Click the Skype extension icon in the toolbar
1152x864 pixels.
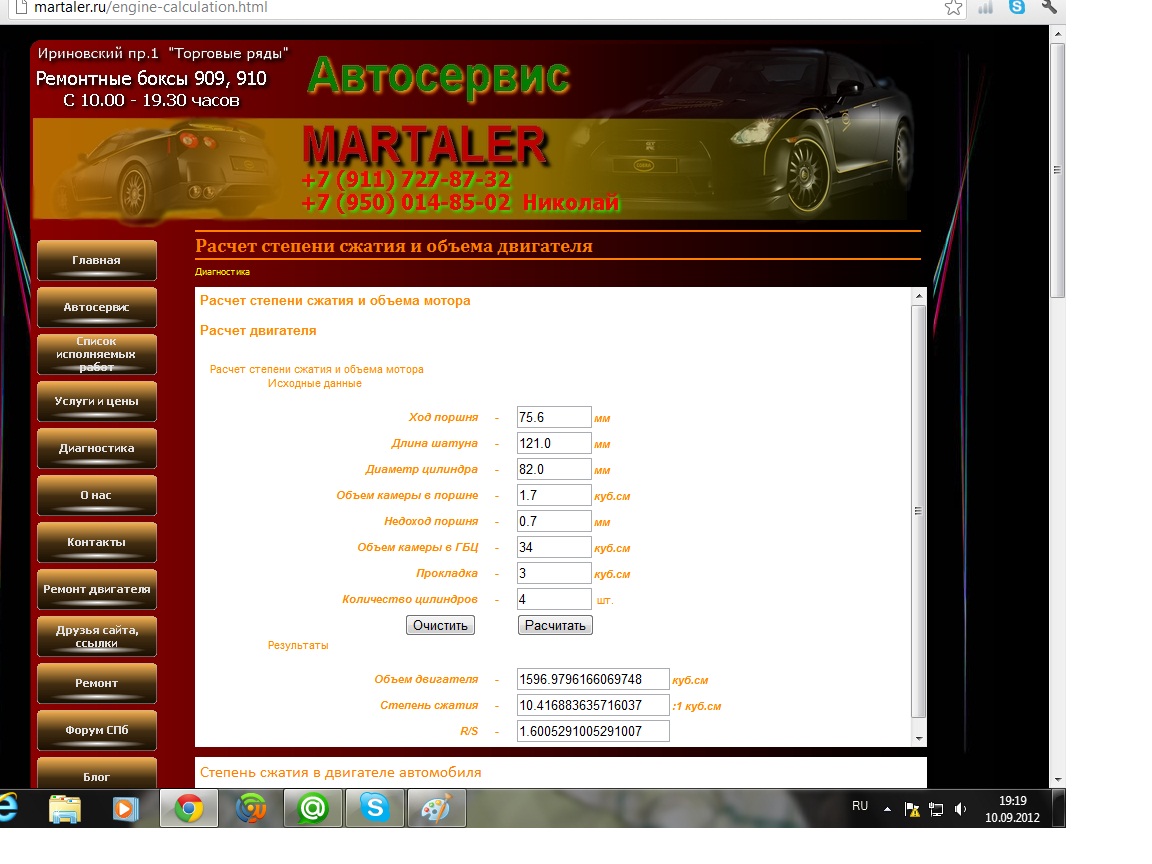1017,7
